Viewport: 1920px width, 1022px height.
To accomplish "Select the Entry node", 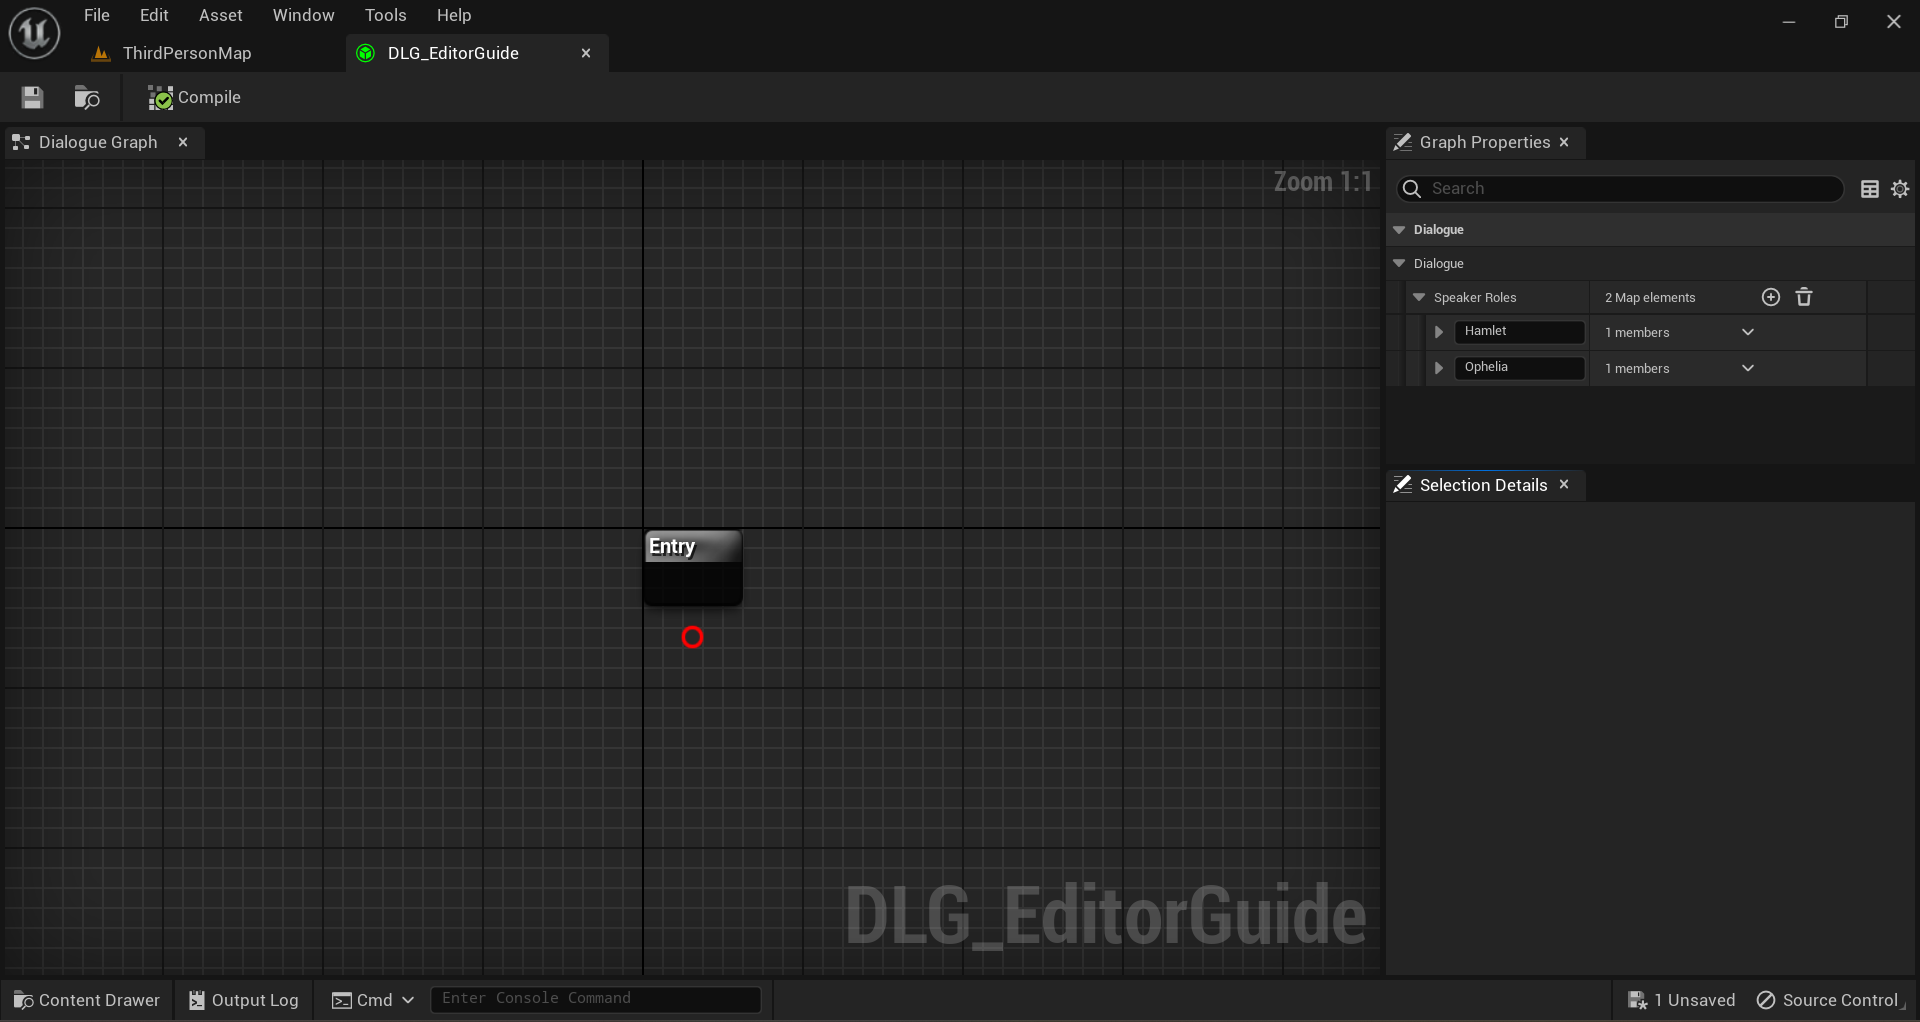I will coord(693,567).
